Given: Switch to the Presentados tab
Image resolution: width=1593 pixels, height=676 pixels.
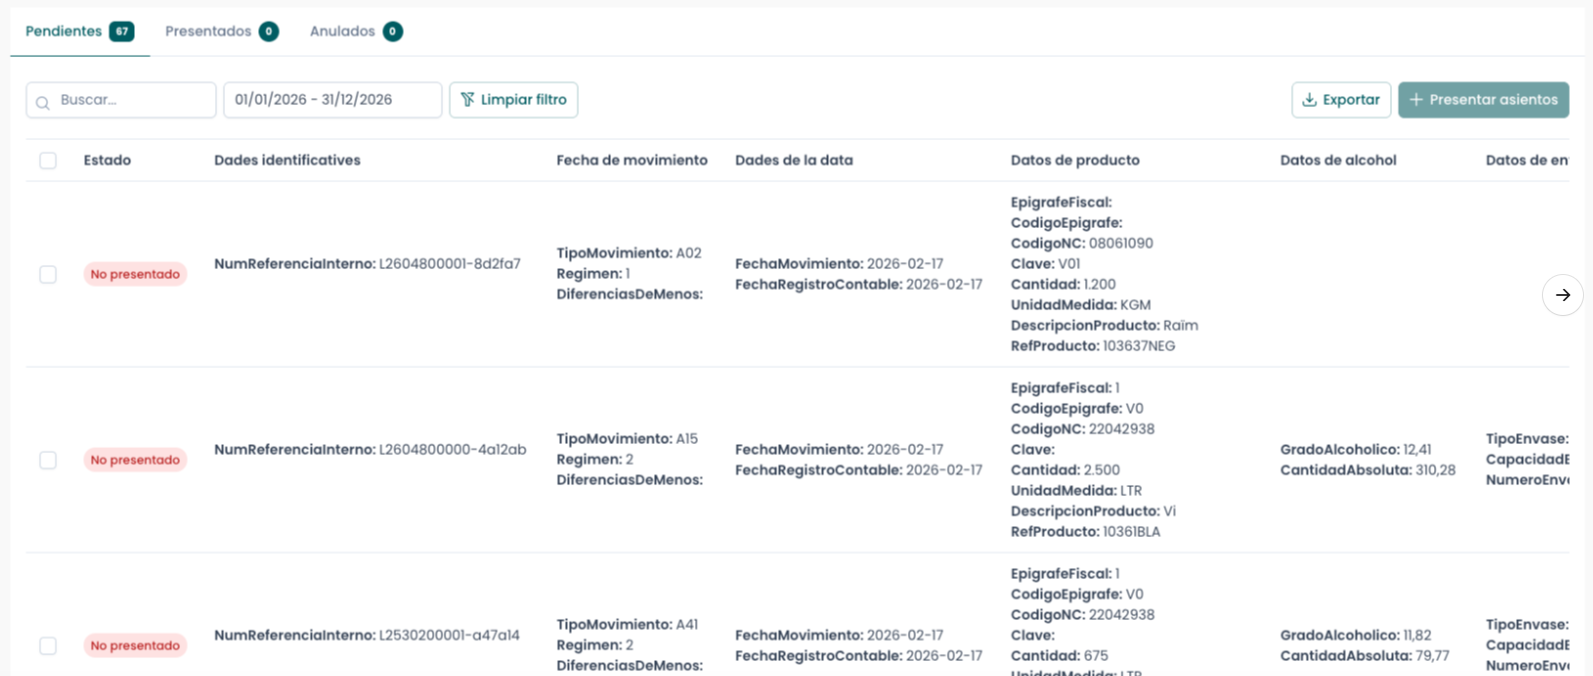Looking at the screenshot, I should (222, 32).
